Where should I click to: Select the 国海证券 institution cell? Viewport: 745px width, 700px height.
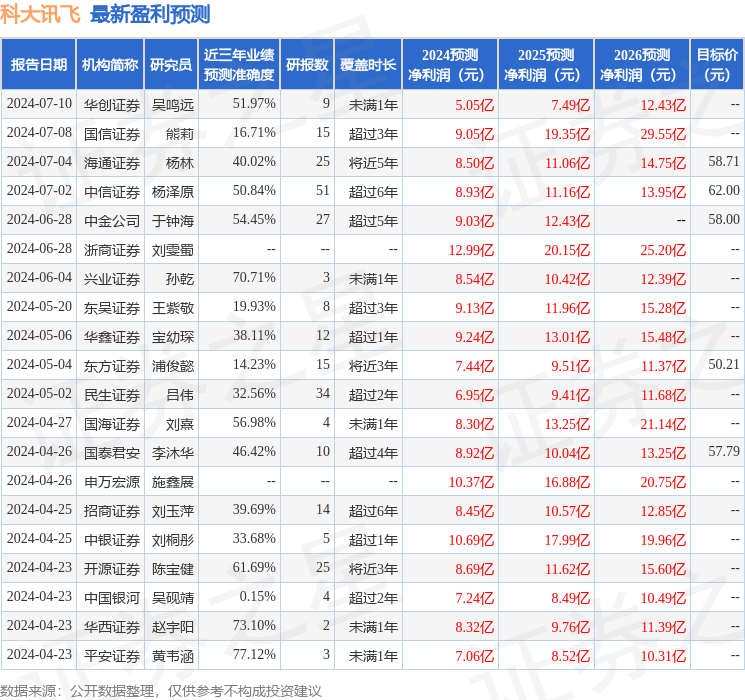tap(112, 424)
